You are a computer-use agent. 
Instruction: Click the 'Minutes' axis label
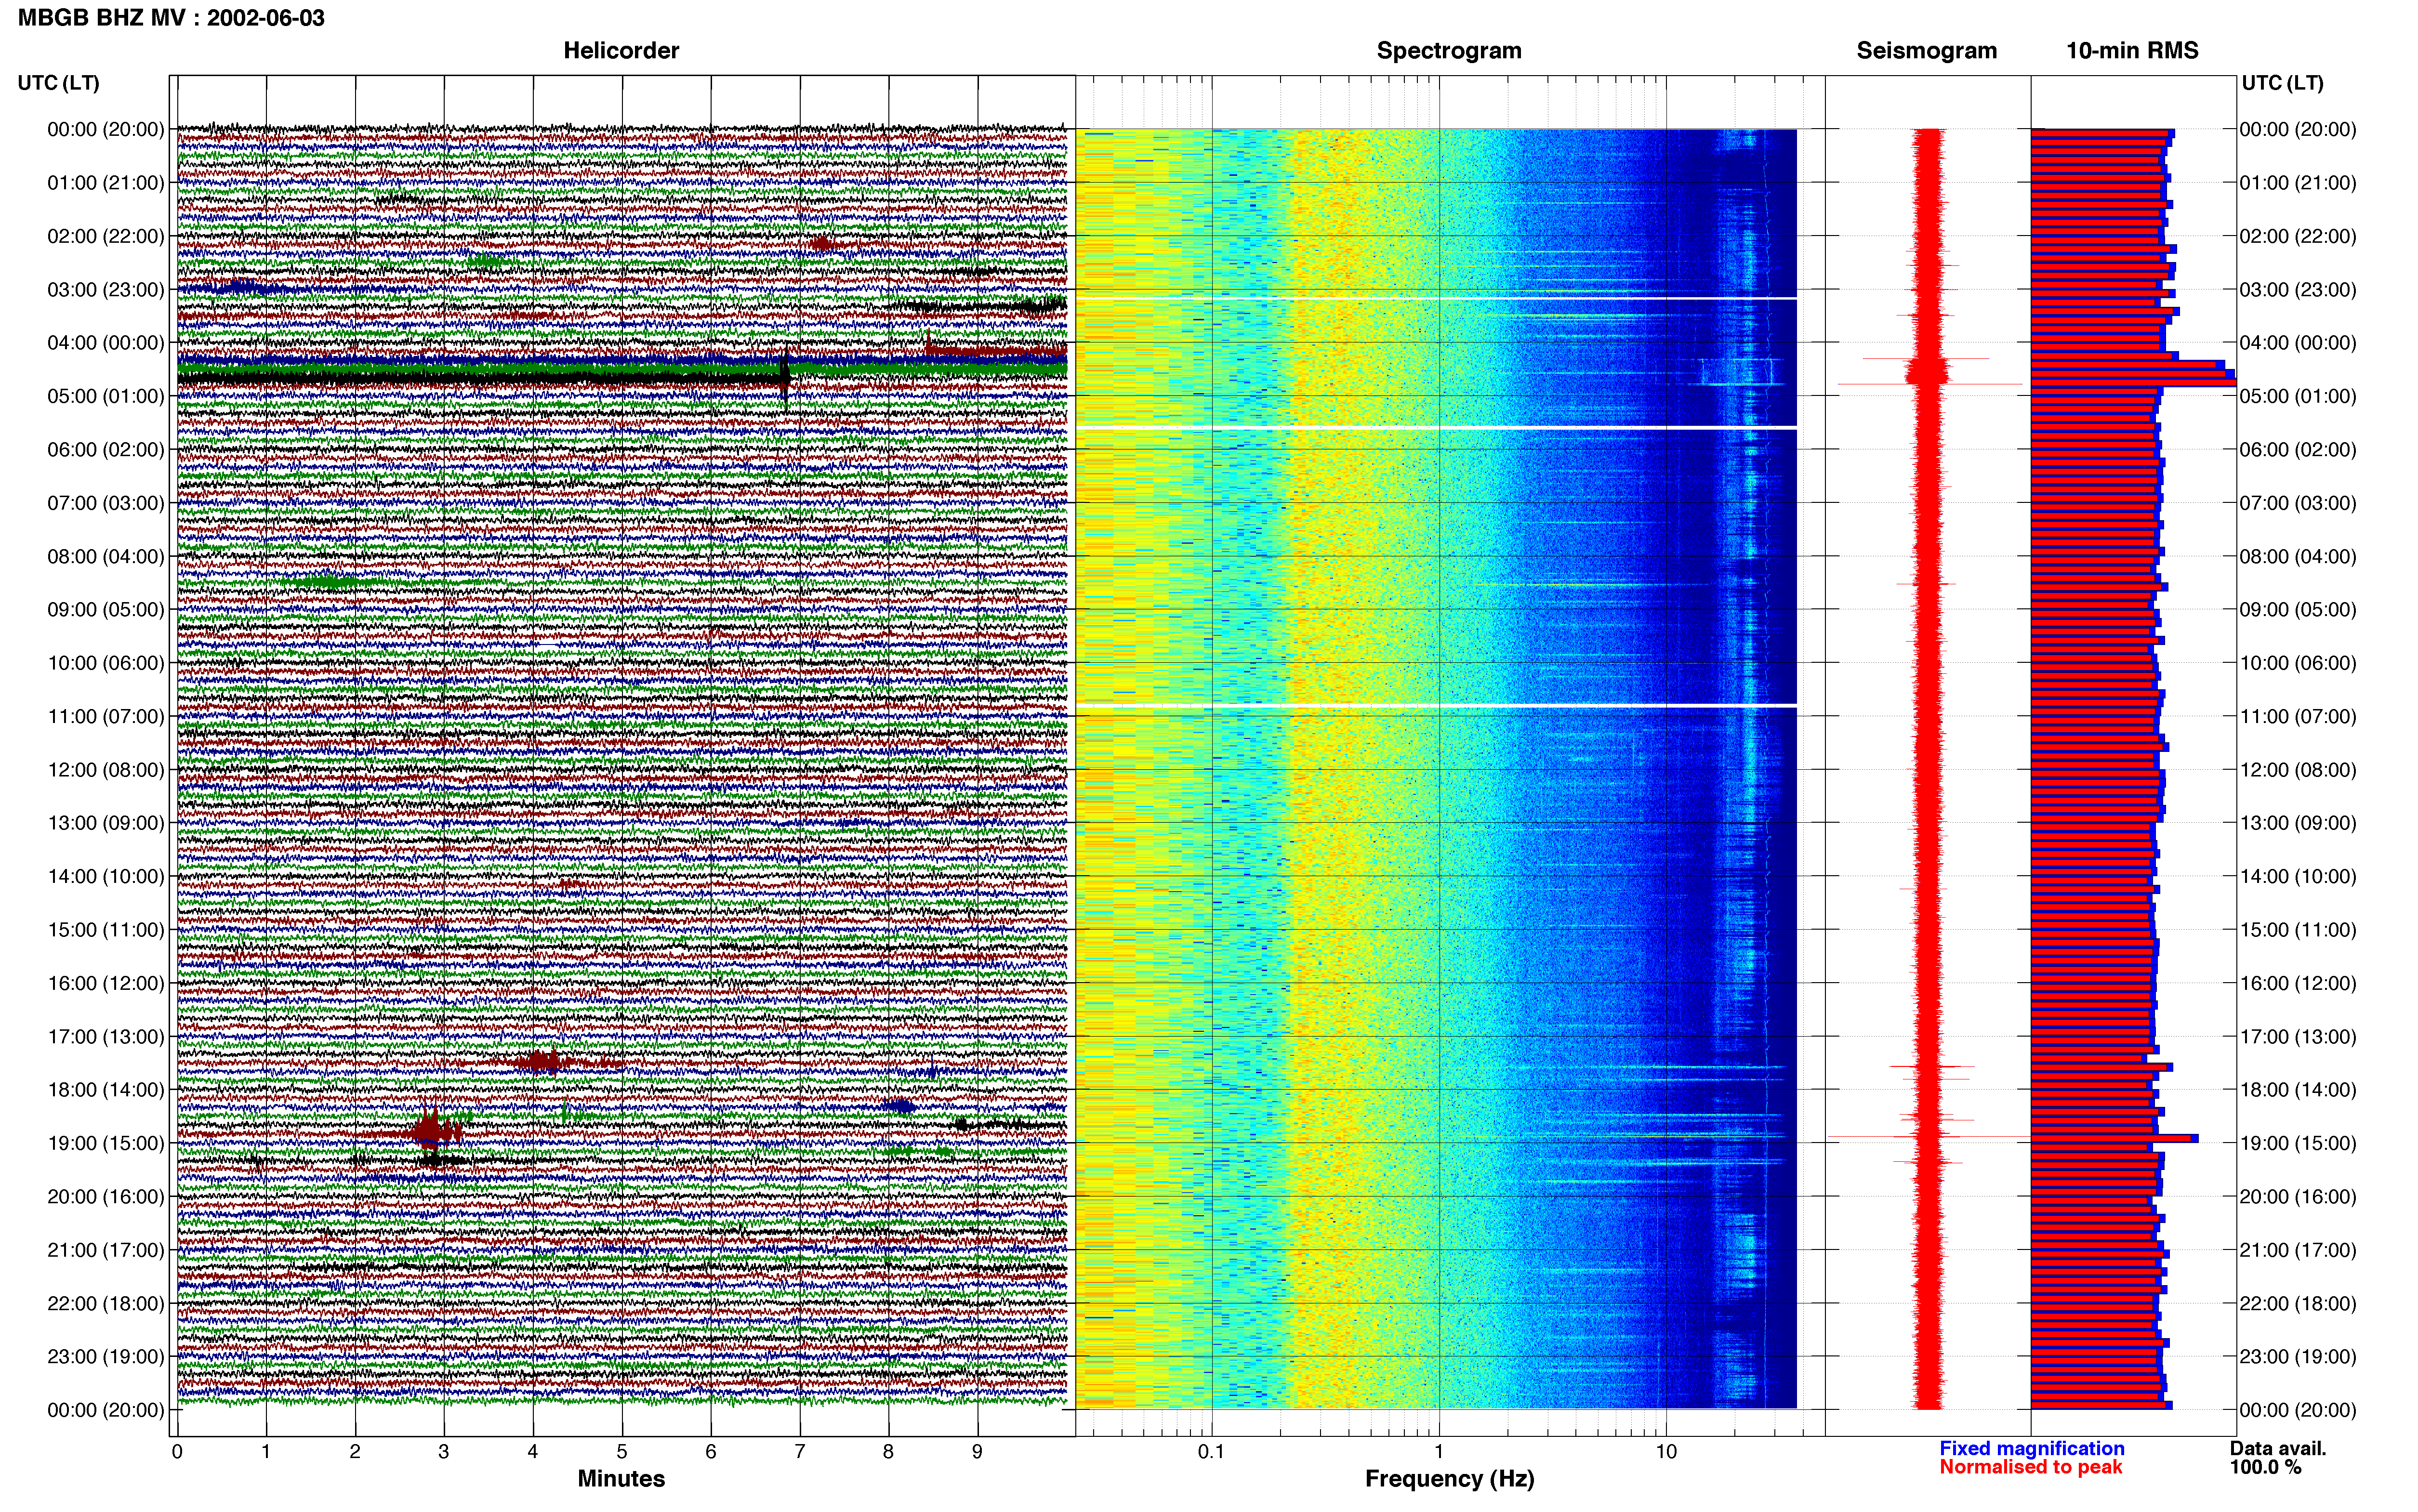621,1479
